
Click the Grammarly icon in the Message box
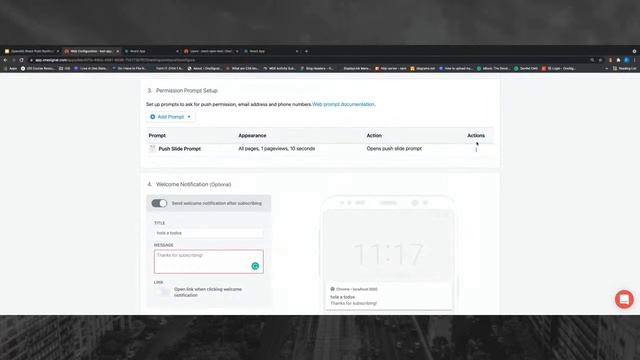pyautogui.click(x=255, y=266)
